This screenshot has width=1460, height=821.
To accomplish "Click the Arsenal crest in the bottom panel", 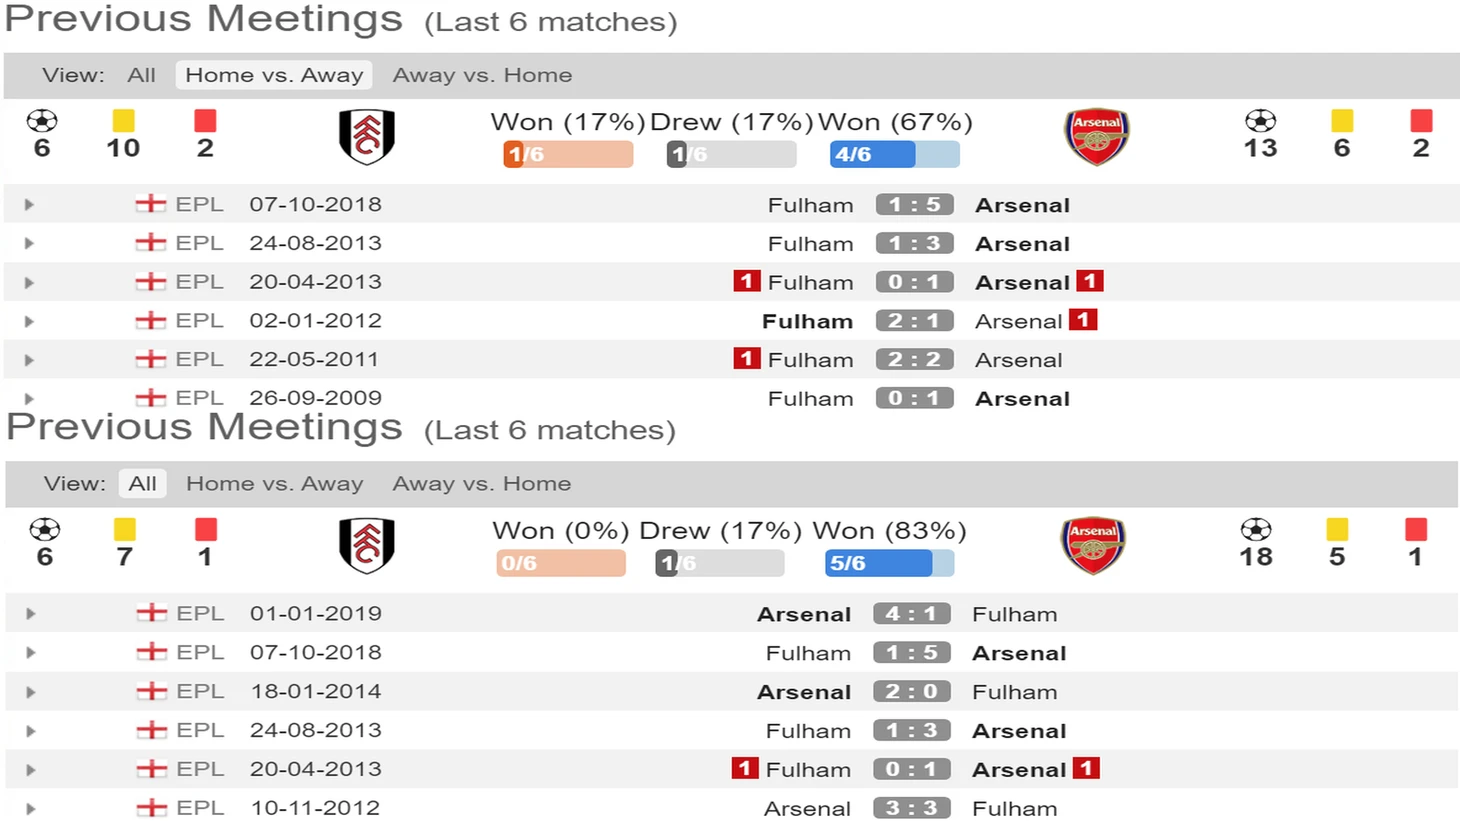I will 1093,545.
